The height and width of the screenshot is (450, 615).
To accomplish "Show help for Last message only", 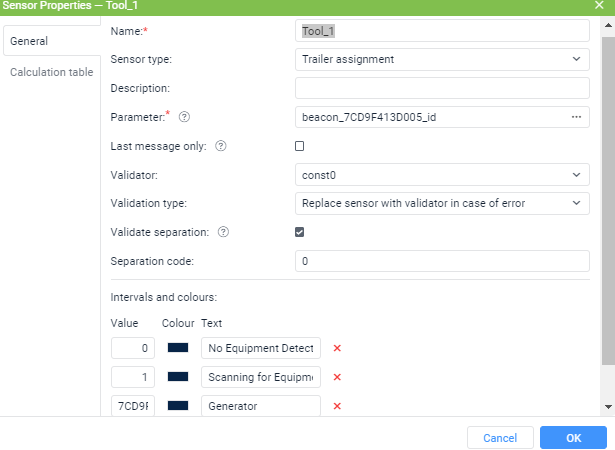I will [x=221, y=146].
